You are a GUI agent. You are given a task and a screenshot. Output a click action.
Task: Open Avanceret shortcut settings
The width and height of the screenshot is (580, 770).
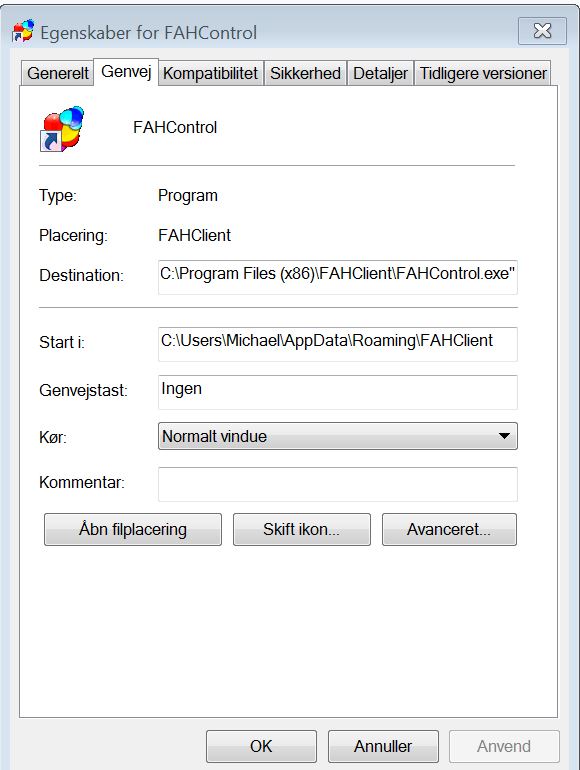pos(449,529)
